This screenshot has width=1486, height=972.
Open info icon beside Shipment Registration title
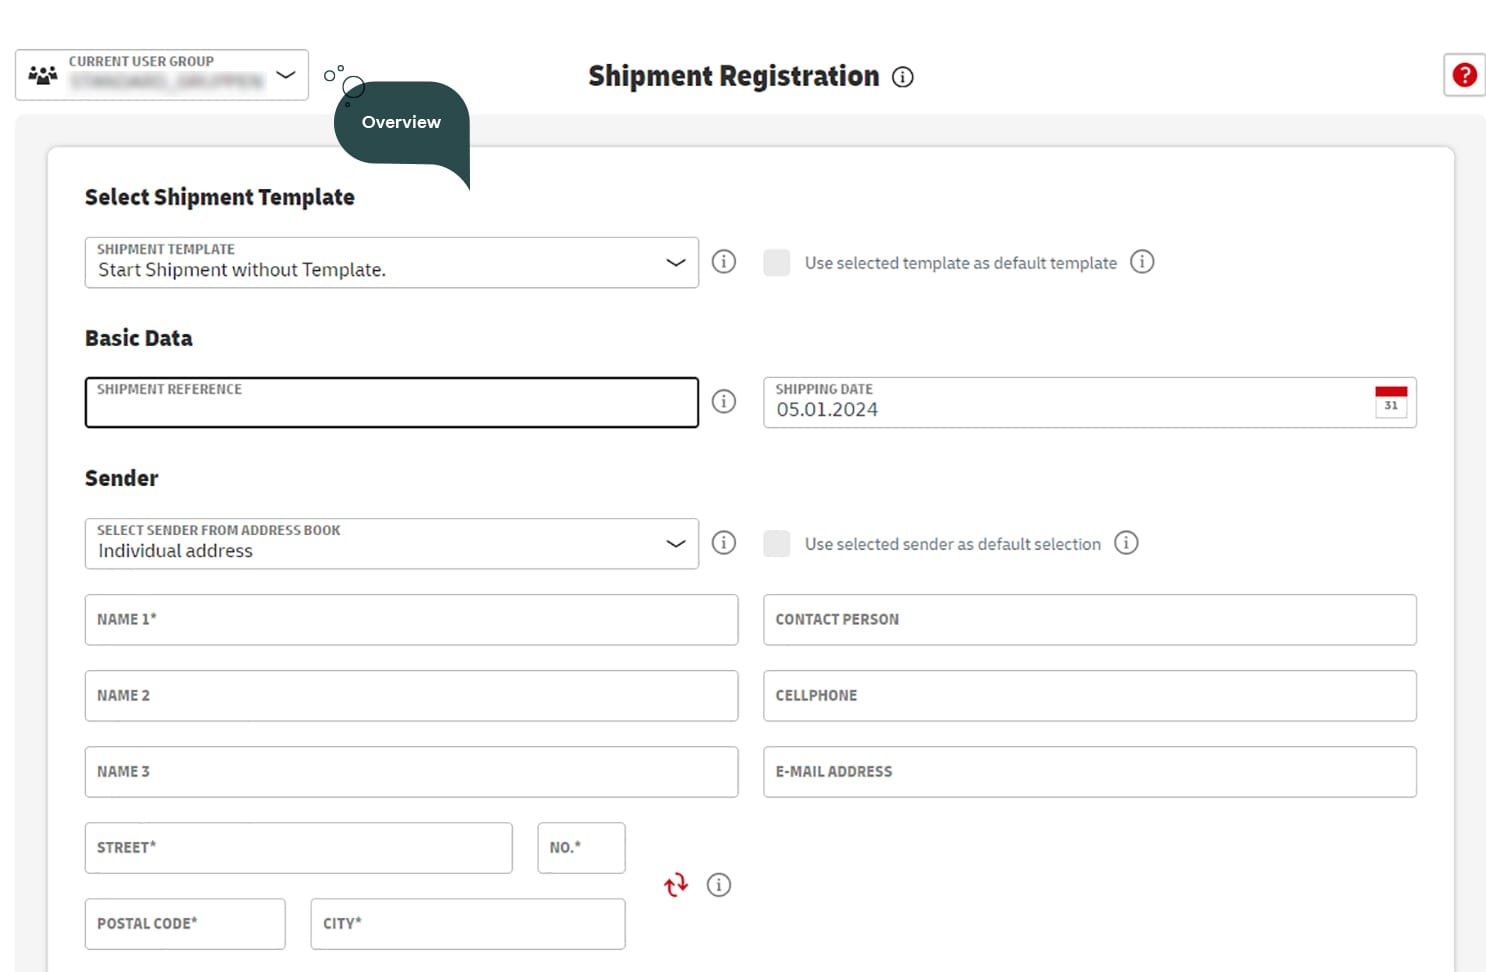(x=902, y=77)
